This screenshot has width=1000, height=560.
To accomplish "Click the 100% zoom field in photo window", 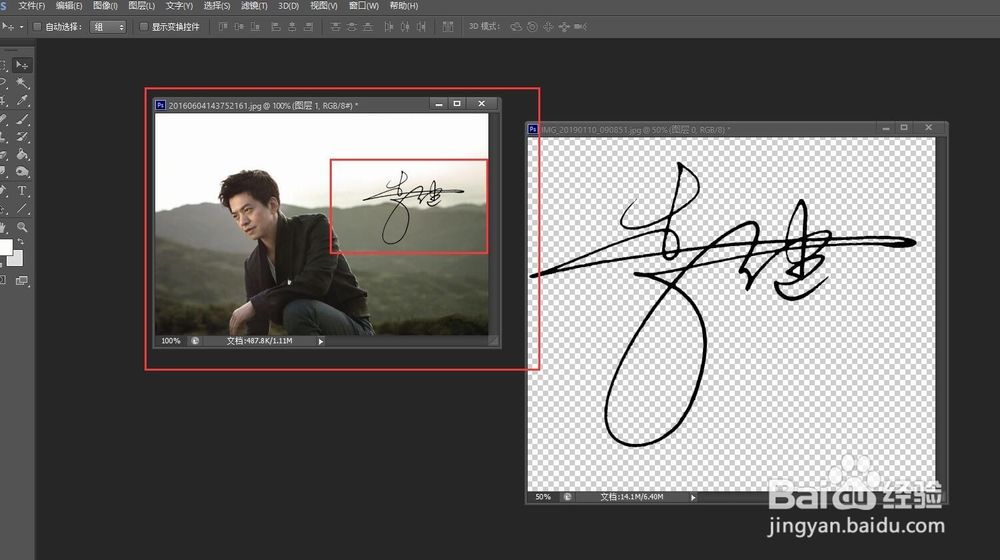I will coord(170,341).
